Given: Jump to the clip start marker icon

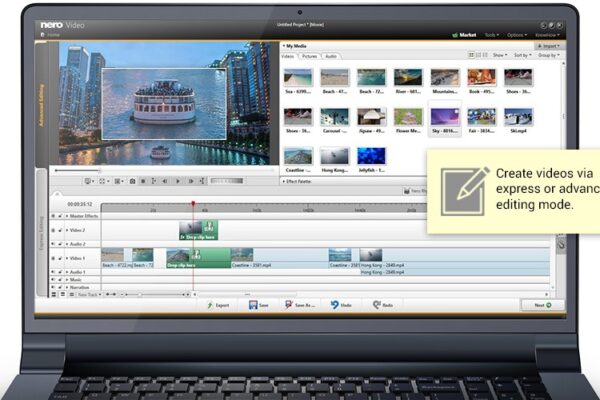Looking at the screenshot, I should 154,181.
